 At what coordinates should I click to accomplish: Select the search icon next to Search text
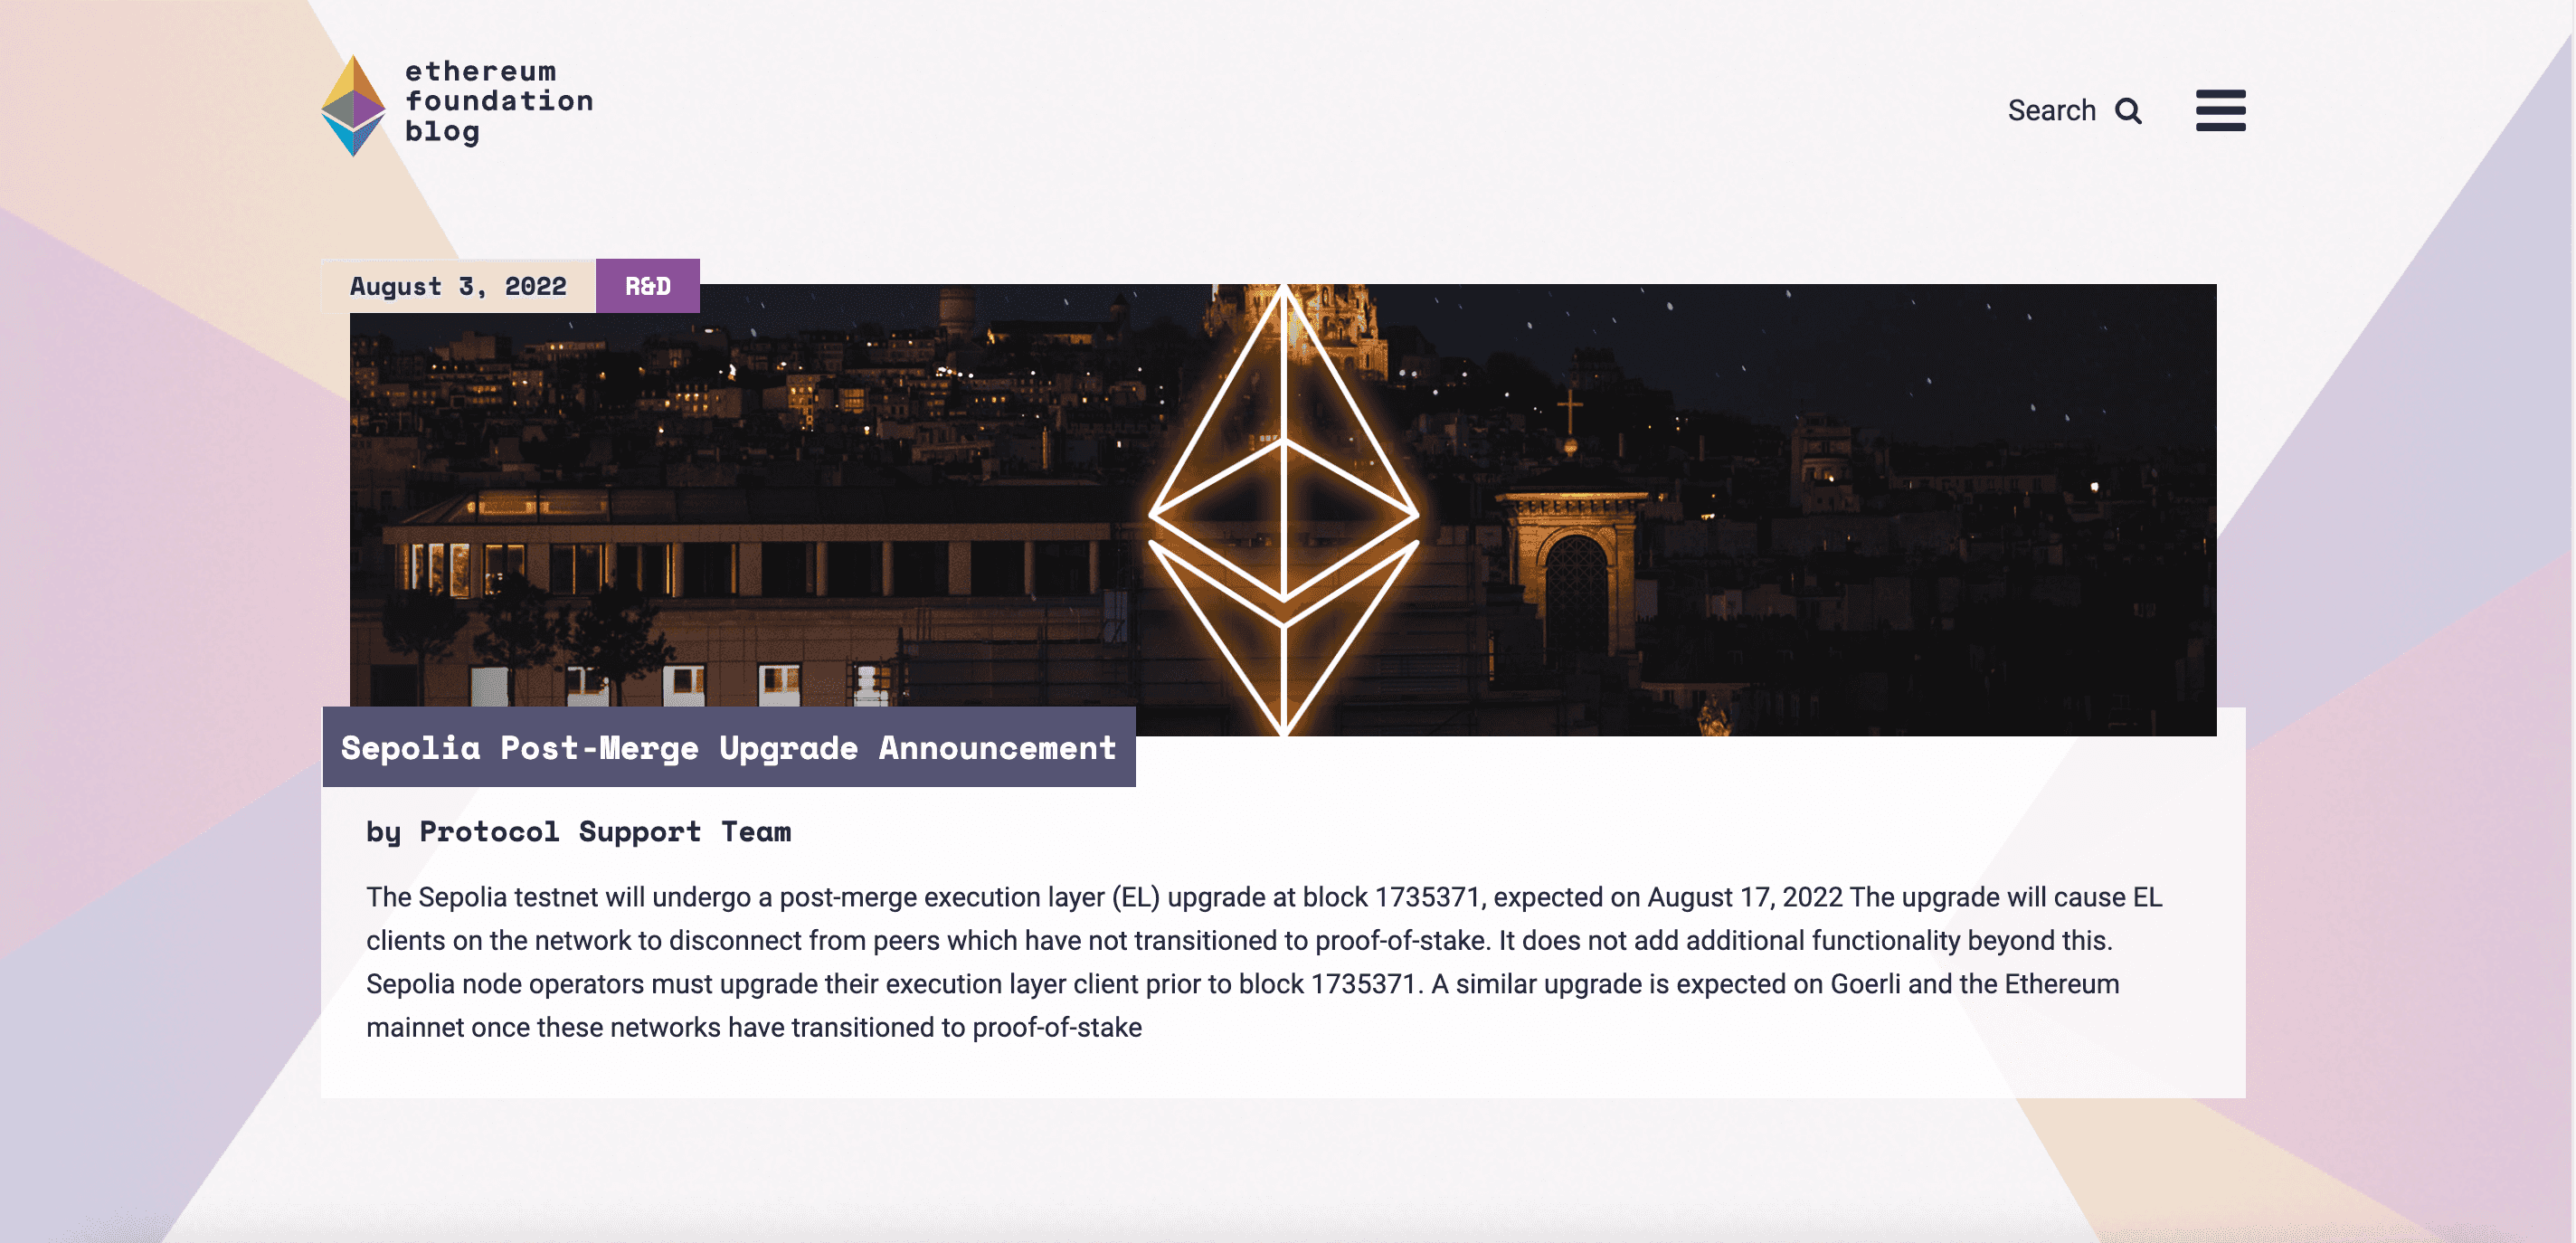2130,111
